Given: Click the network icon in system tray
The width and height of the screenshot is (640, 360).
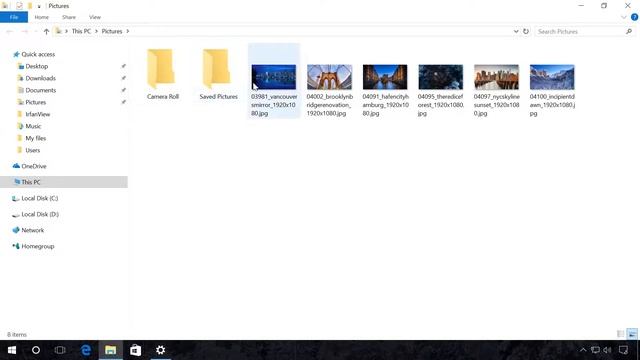Looking at the screenshot, I should click(x=596, y=350).
